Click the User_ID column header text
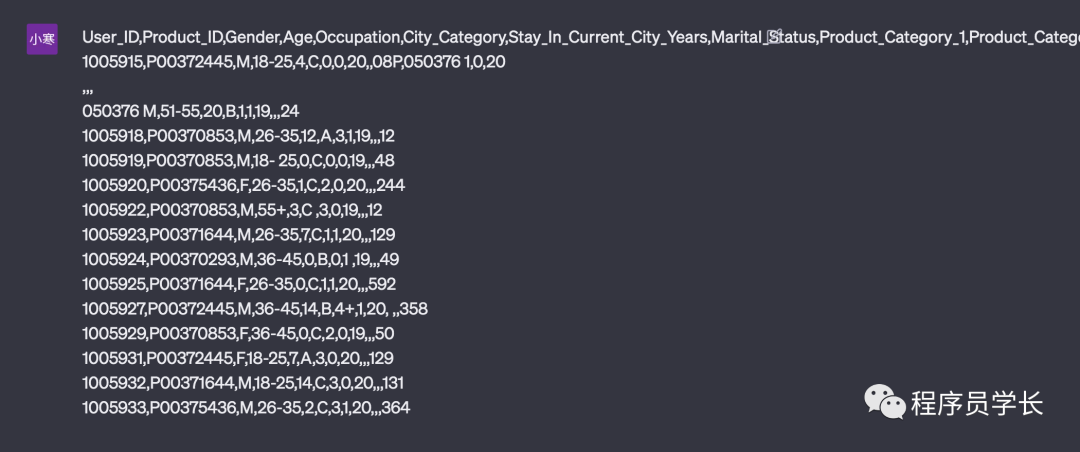This screenshot has width=1080, height=452. tap(111, 38)
